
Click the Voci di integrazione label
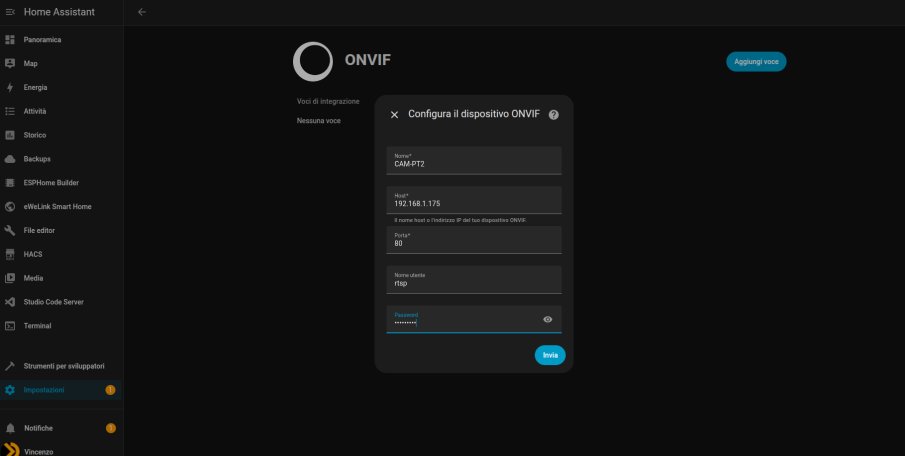pyautogui.click(x=328, y=102)
